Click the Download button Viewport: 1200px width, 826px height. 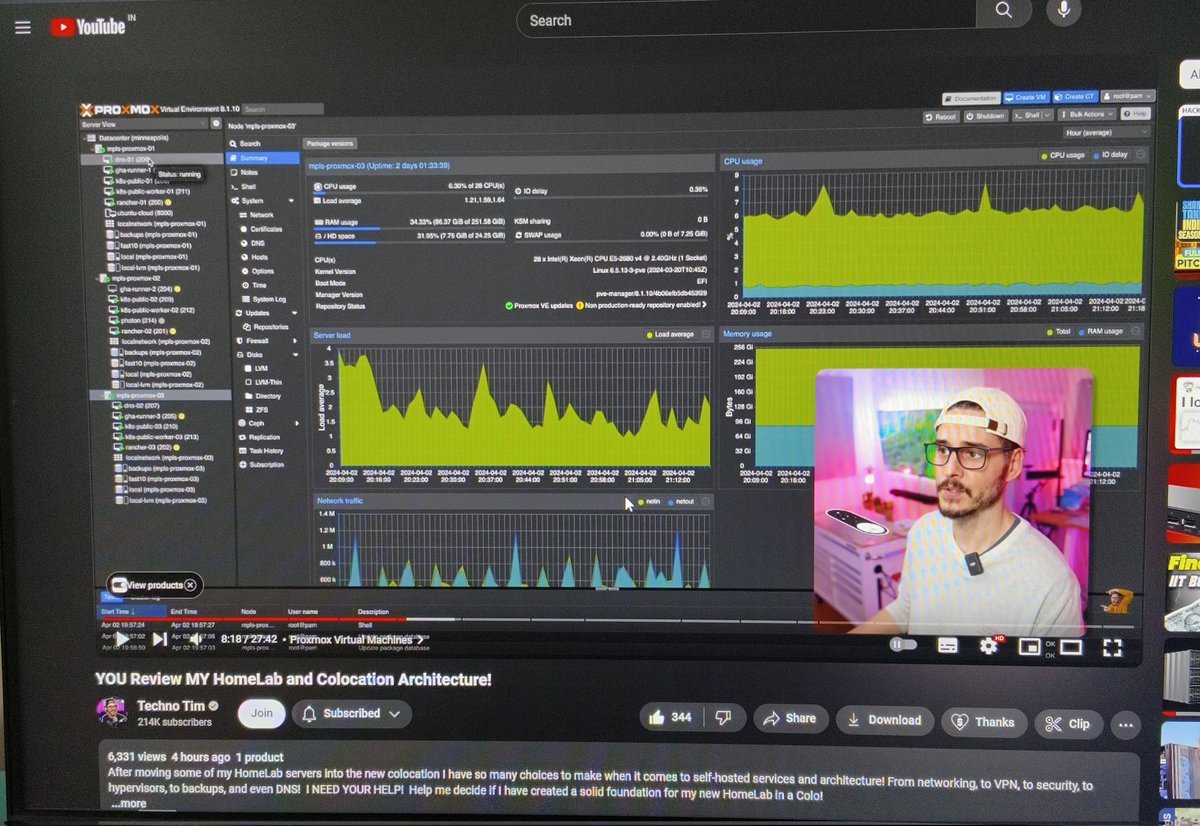(884, 720)
